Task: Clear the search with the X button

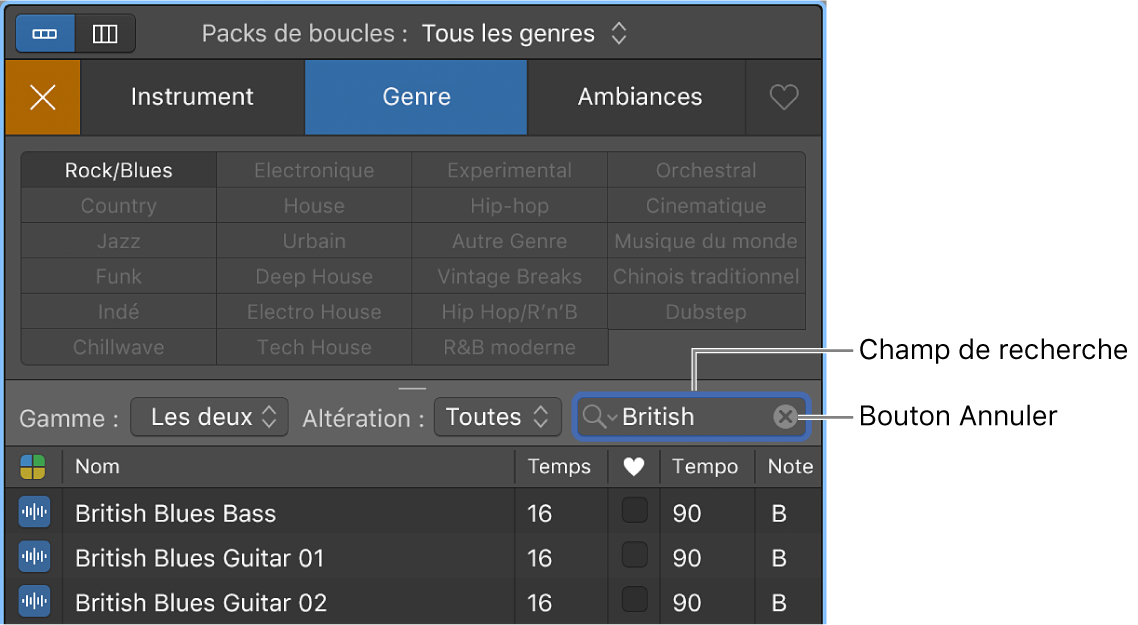Action: pos(784,417)
